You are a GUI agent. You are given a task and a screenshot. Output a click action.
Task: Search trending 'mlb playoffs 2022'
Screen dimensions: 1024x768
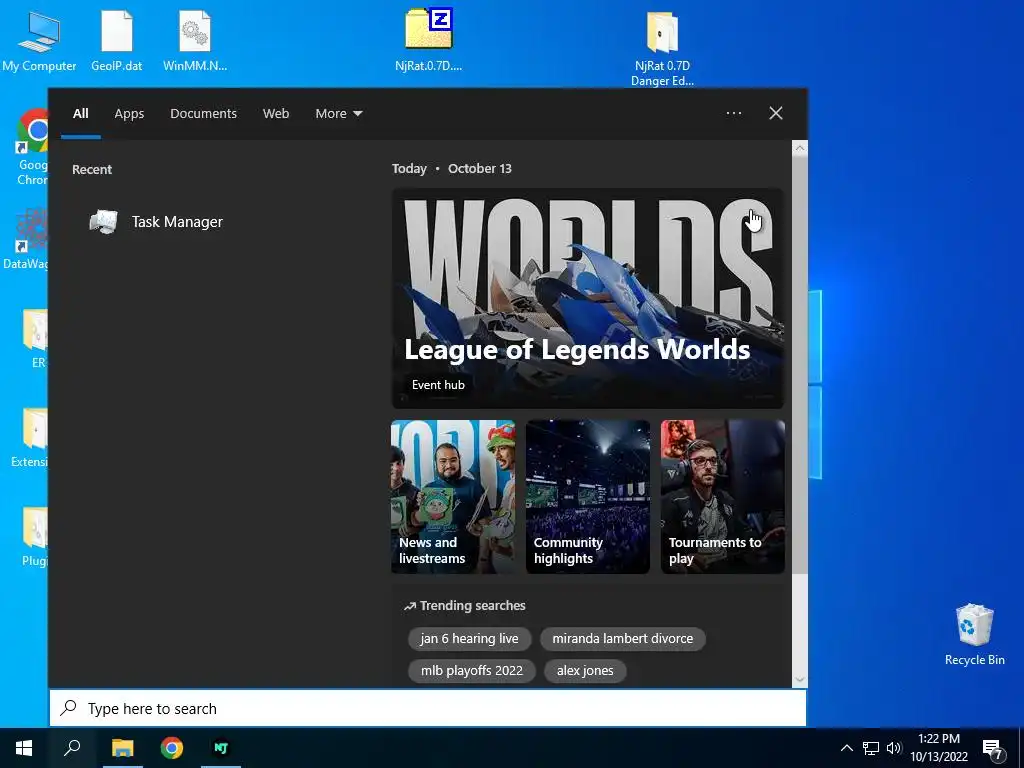[472, 671]
